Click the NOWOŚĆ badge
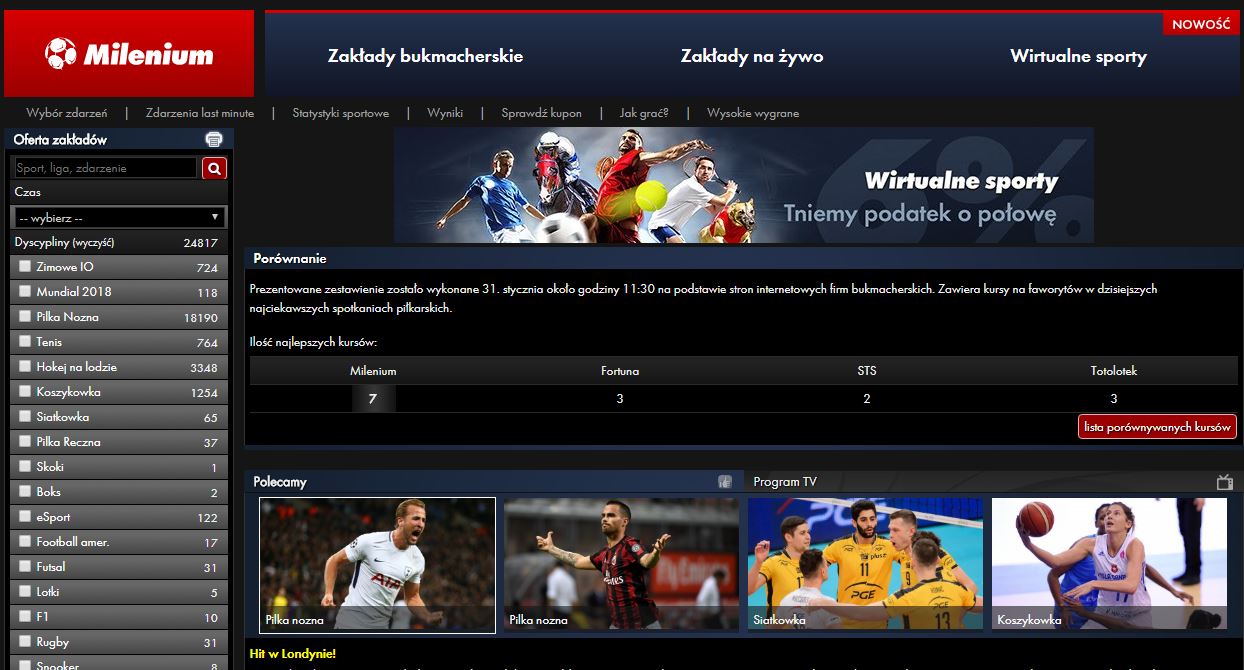1244x670 pixels. tap(1201, 25)
